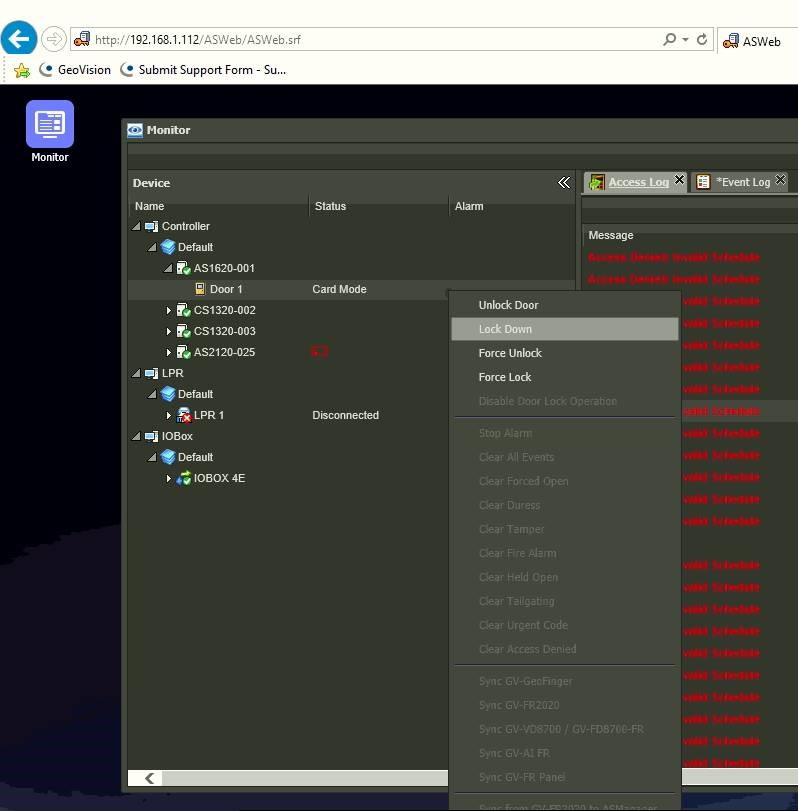
Task: Expand the CS1320-003 node
Action: [169, 331]
